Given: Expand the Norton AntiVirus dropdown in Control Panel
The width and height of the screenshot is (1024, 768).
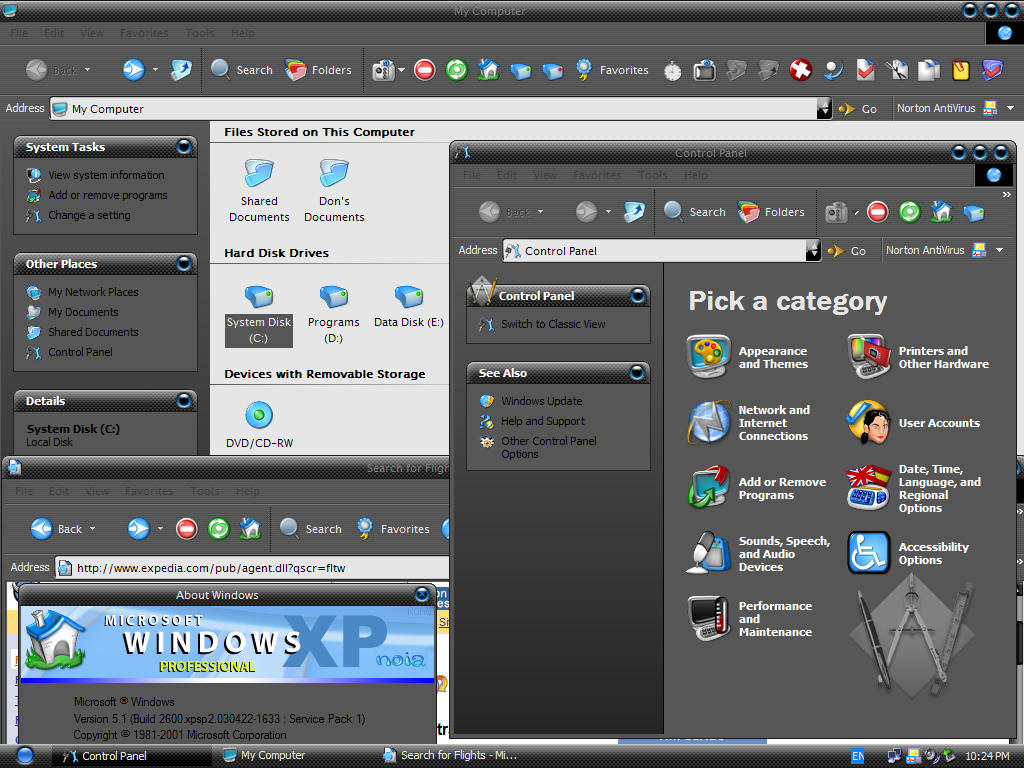Looking at the screenshot, I should click(999, 250).
